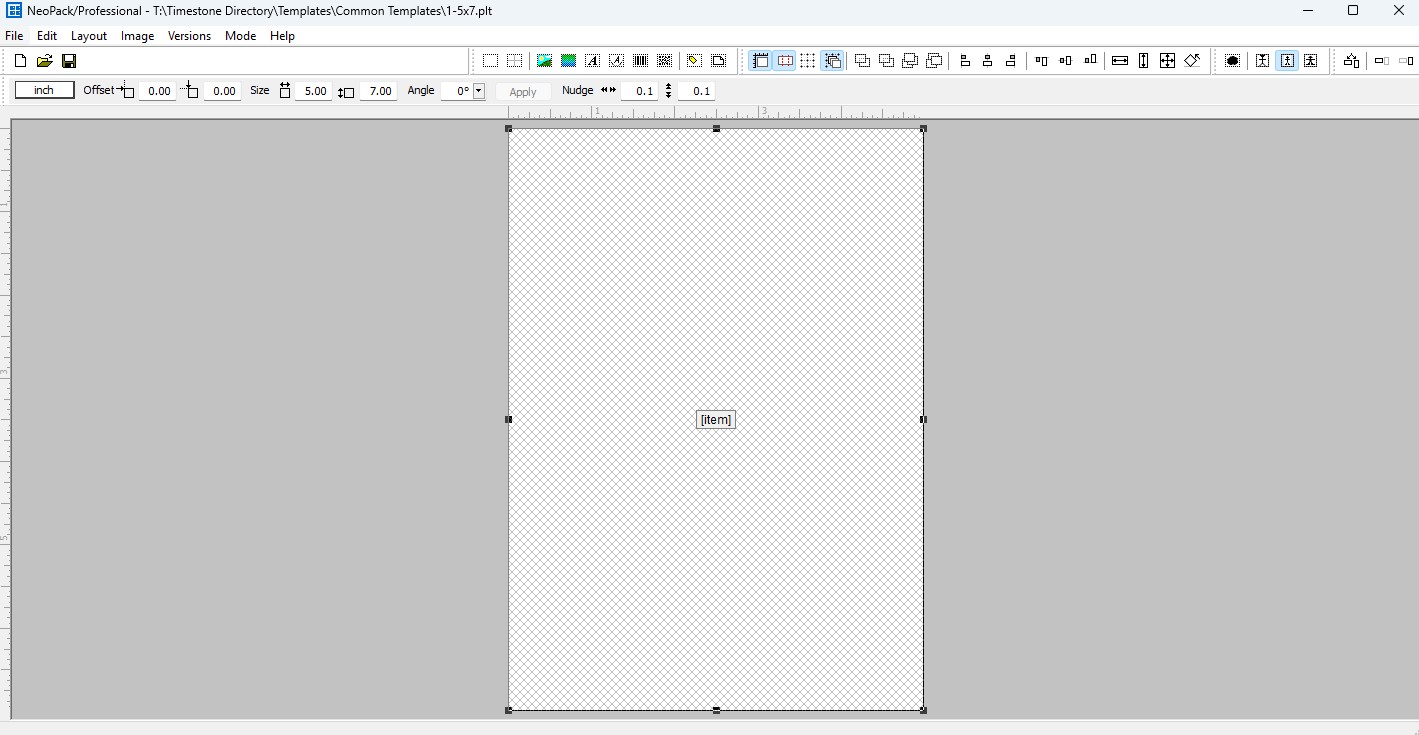Click the last grayed rectangle pair icon at the toolbar's right end
This screenshot has width=1419, height=735.
pos(1406,61)
